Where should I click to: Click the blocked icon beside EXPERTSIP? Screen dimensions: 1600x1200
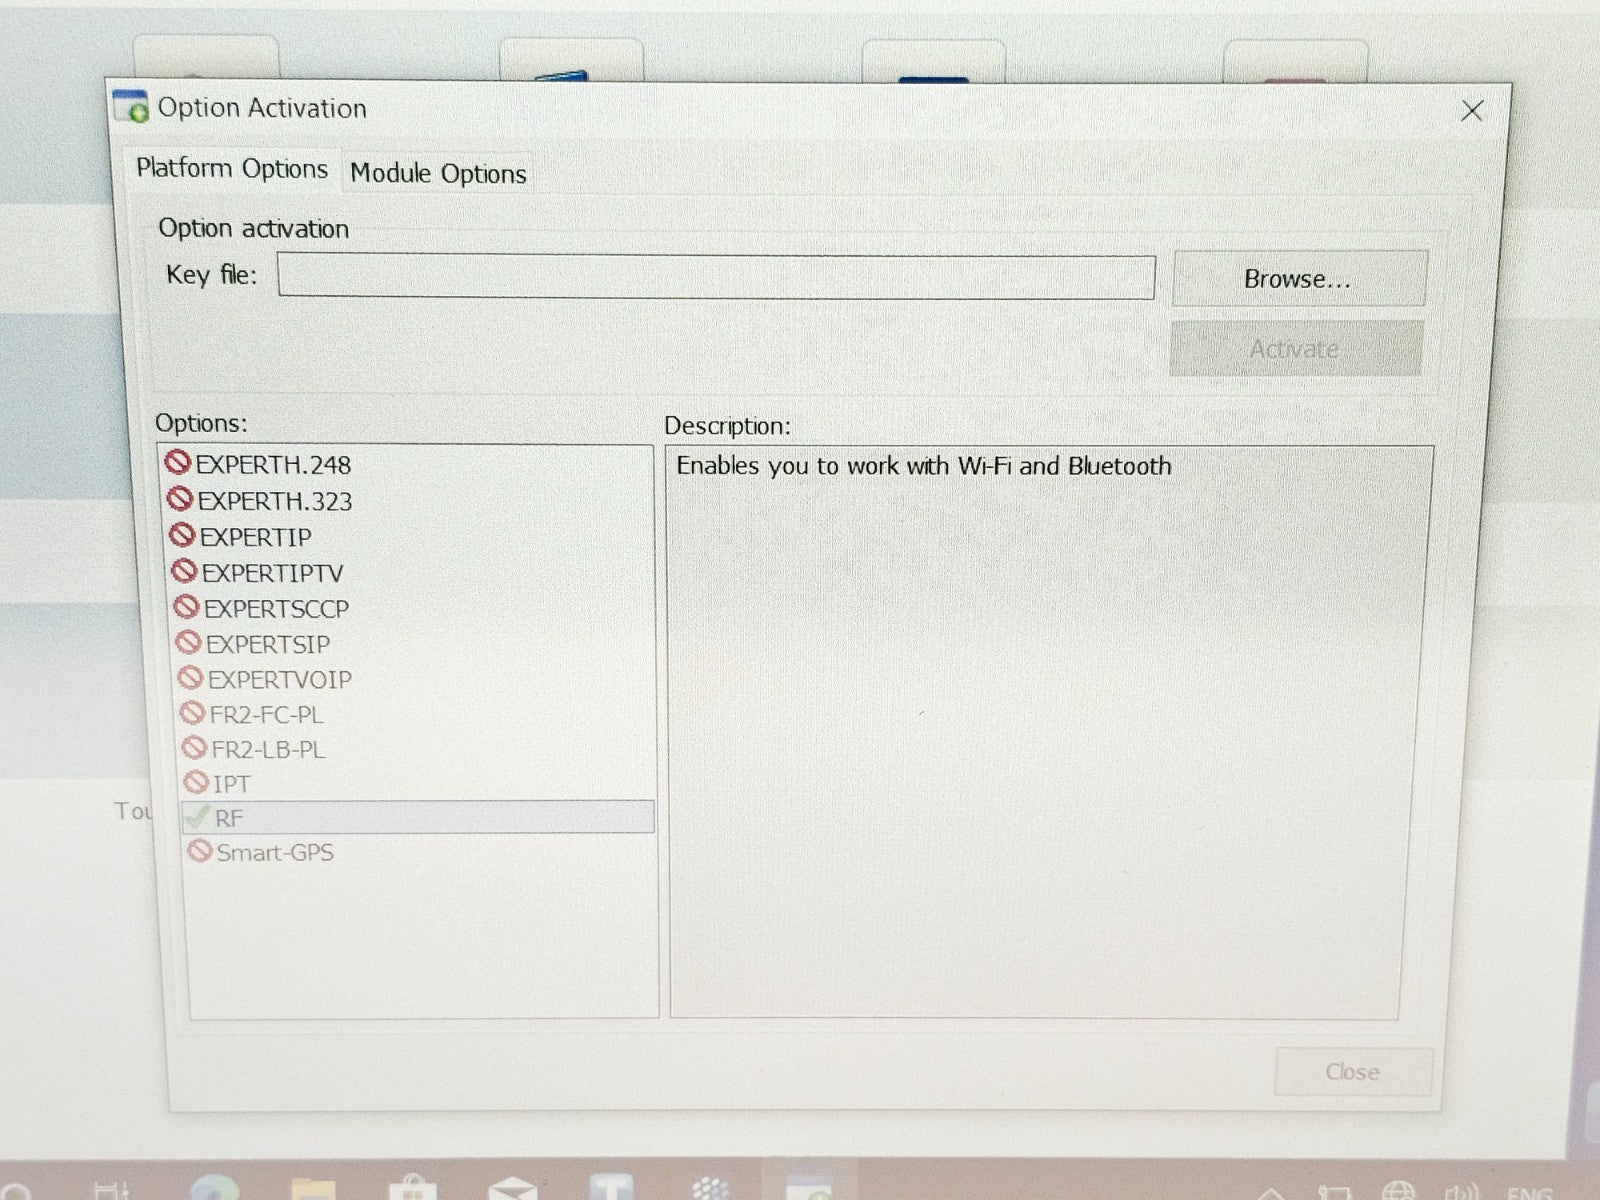coord(188,643)
